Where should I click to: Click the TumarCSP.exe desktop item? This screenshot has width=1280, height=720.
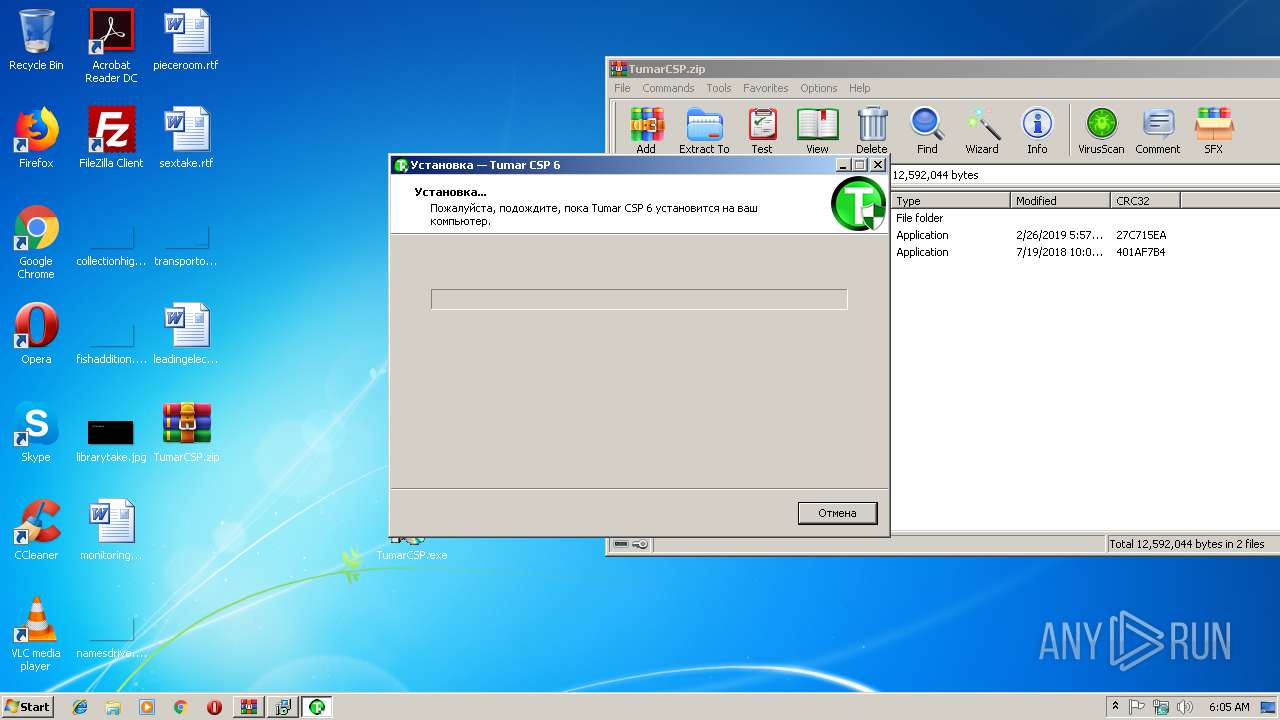pos(412,549)
